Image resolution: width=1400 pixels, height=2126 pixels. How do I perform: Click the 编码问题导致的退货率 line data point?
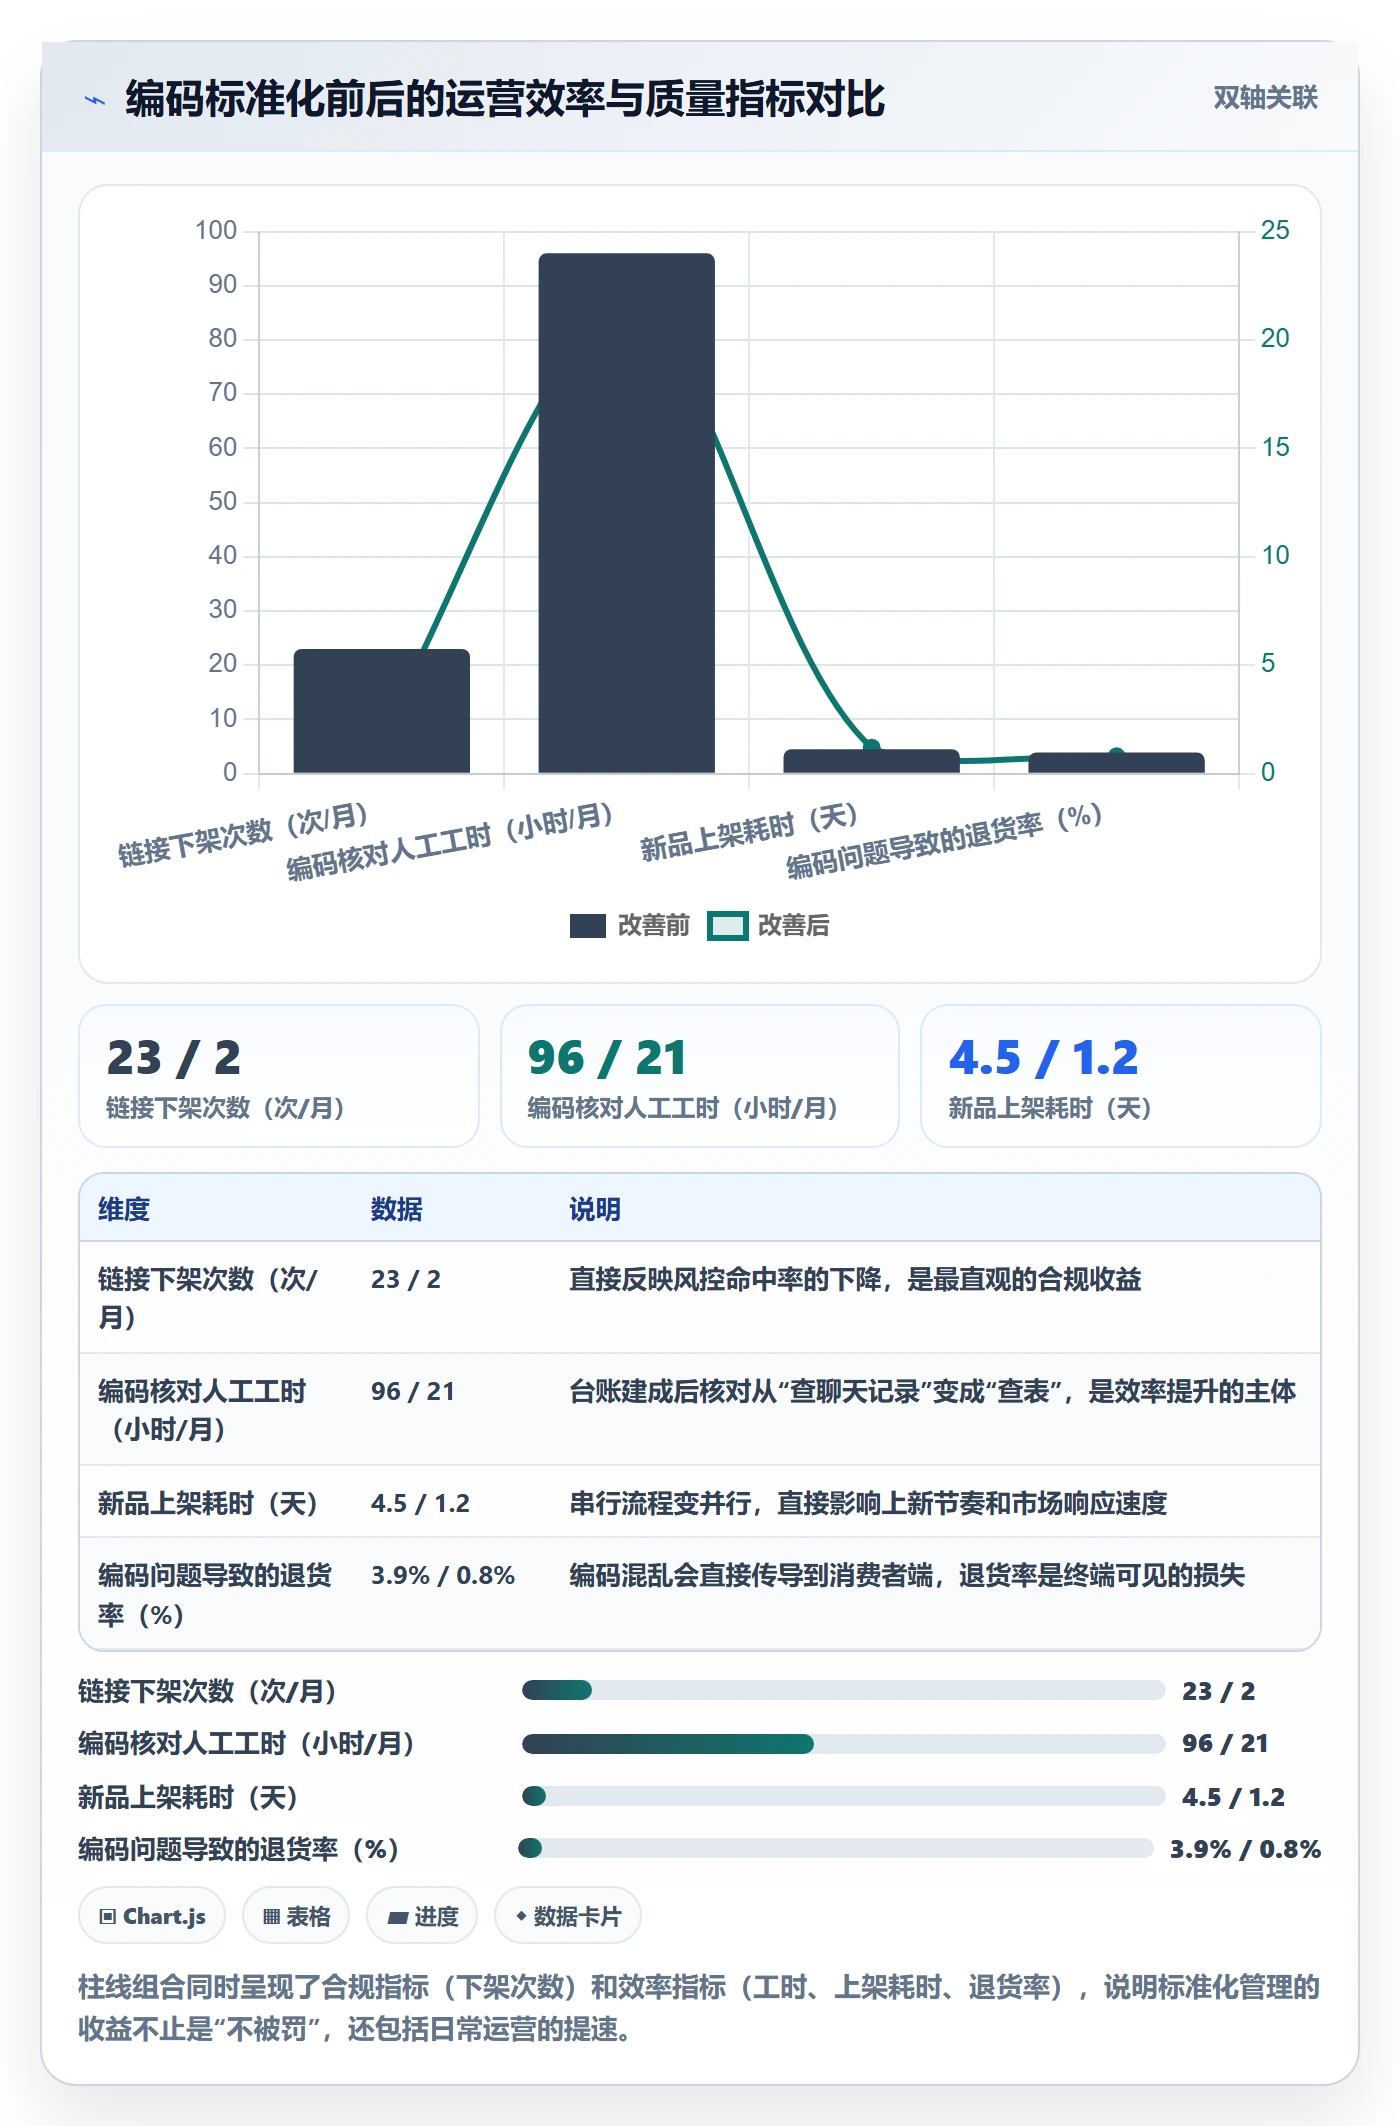(x=1117, y=756)
